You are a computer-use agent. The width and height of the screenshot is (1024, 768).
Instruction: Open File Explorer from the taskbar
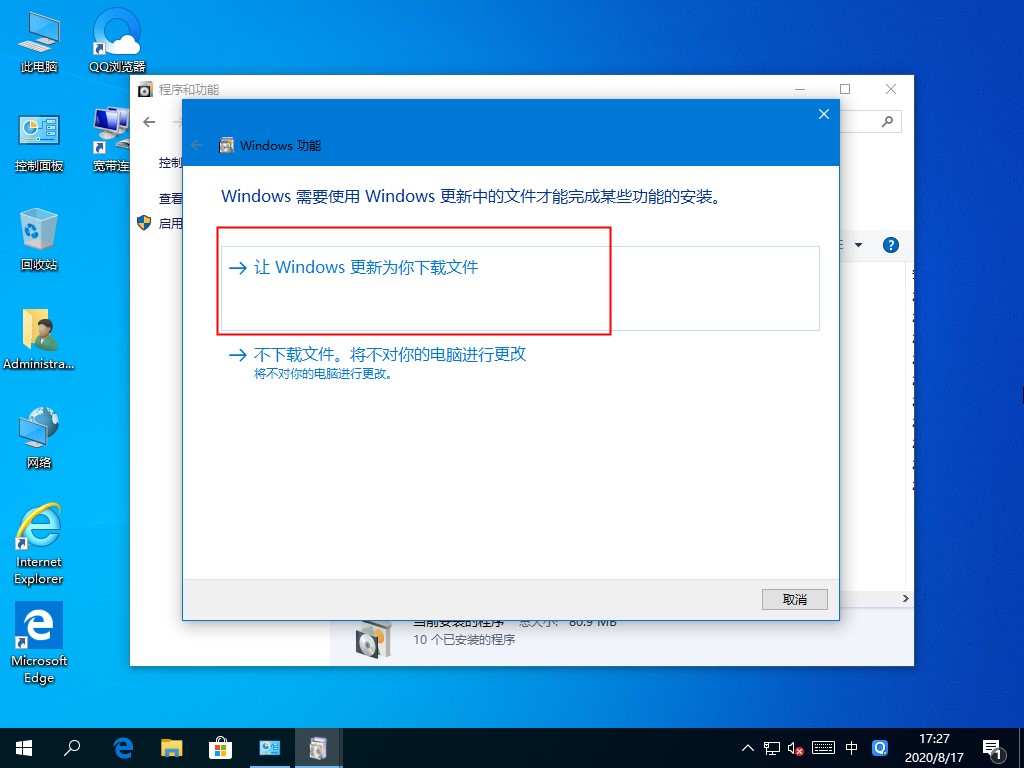[x=172, y=748]
